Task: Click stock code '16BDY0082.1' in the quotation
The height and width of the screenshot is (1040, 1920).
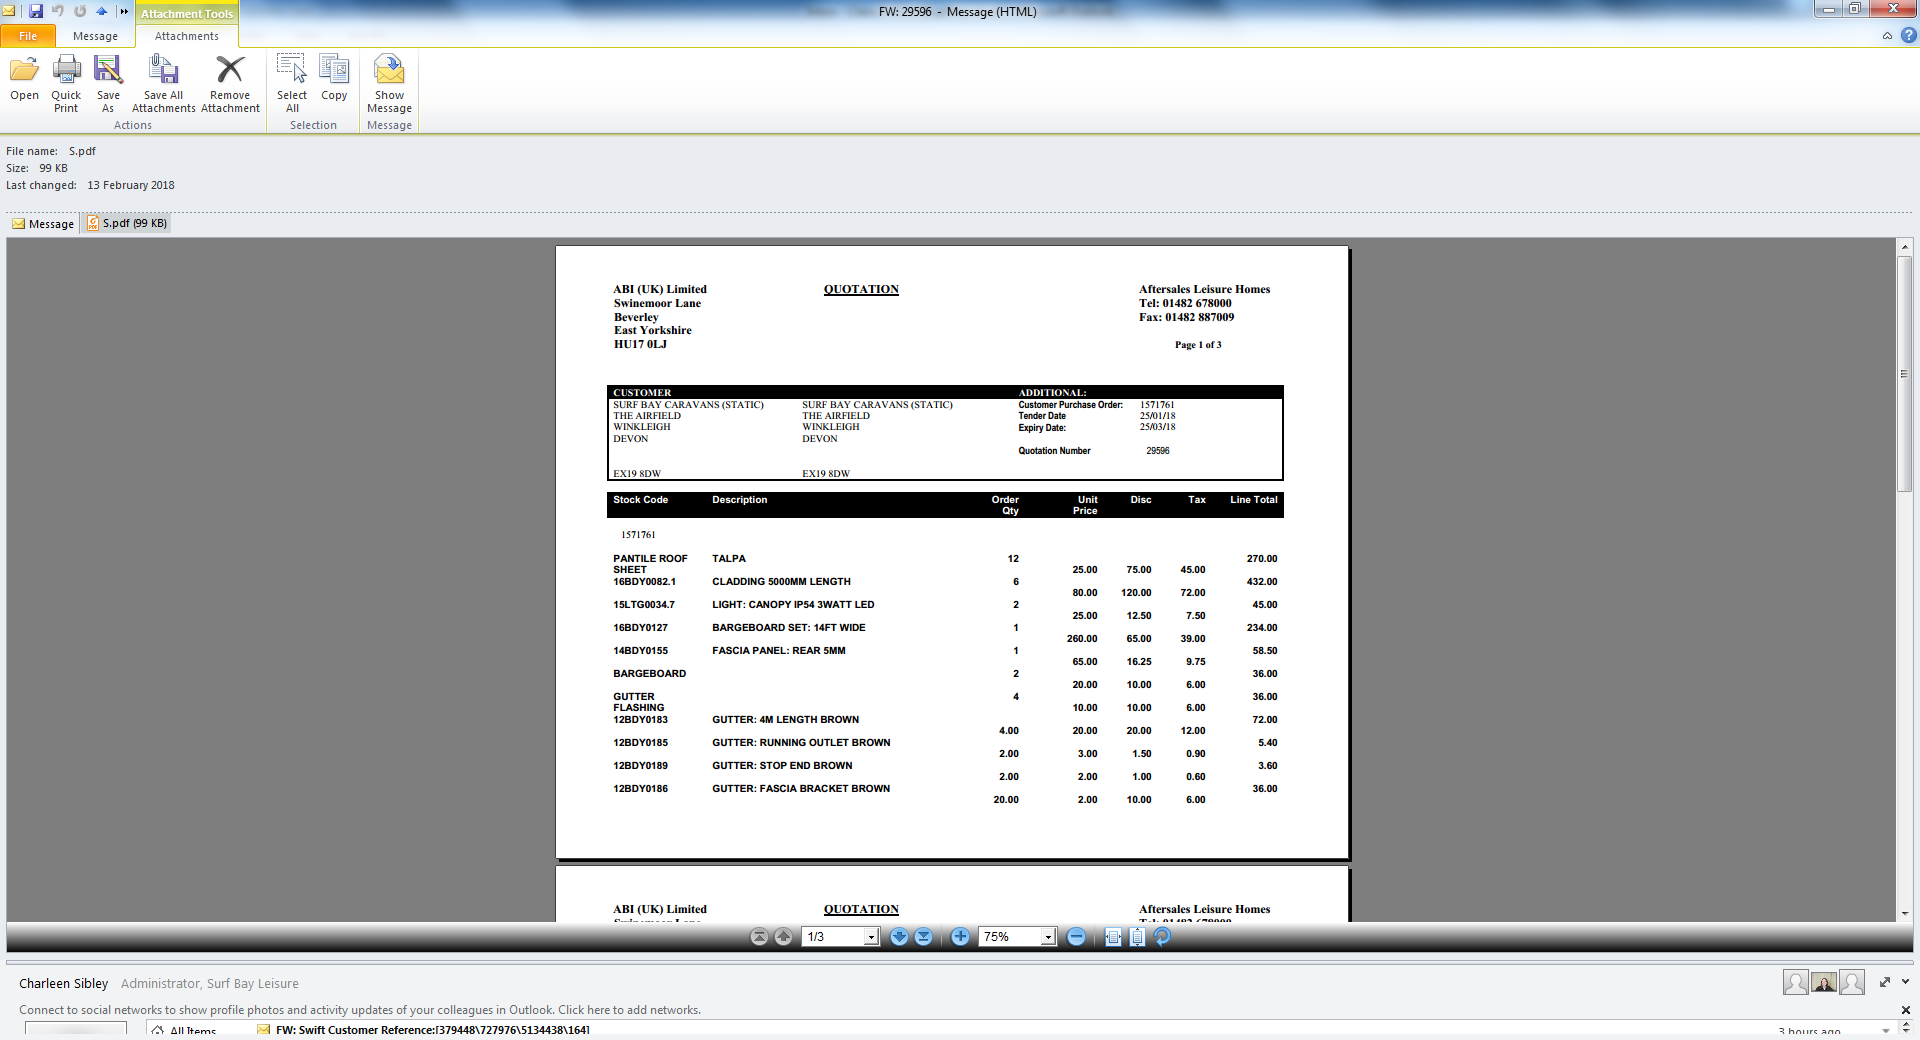Action: click(644, 582)
